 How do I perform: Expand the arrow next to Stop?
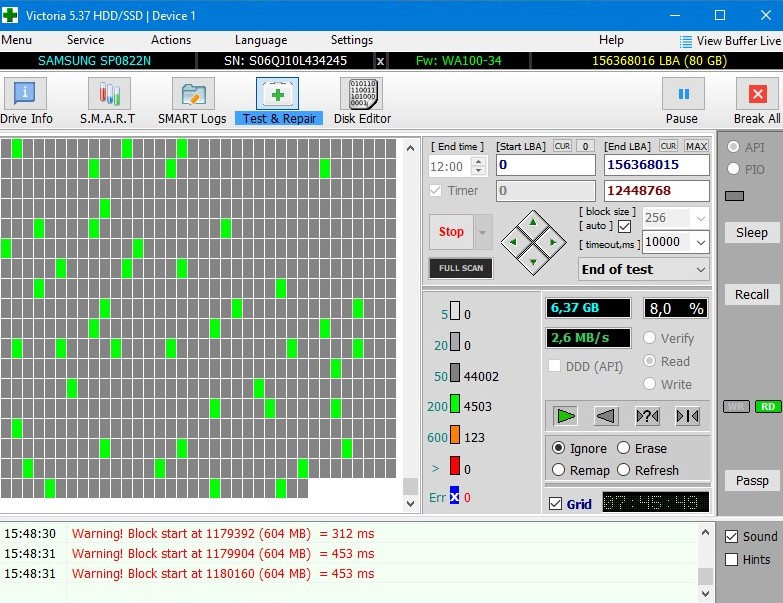484,232
